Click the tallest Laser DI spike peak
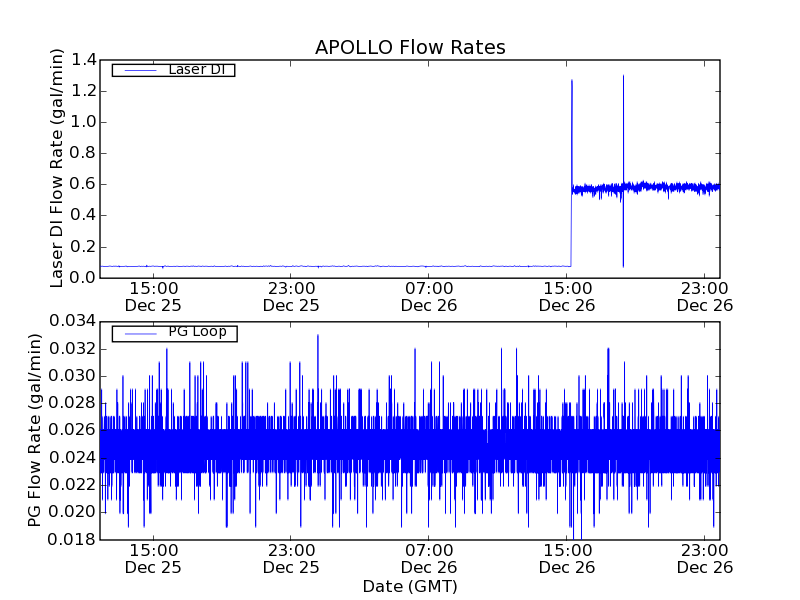 point(623,77)
